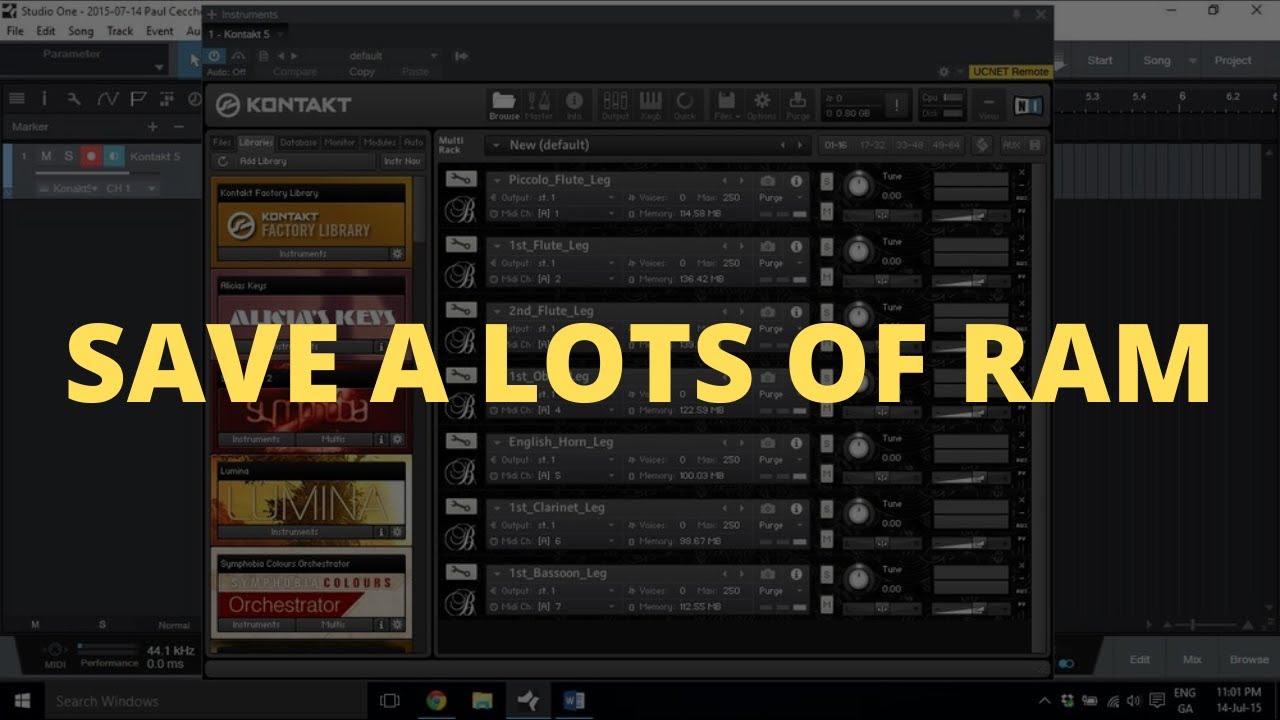This screenshot has width=1280, height=720.
Task: Mute the Kontakt 5 track
Action: 47,156
